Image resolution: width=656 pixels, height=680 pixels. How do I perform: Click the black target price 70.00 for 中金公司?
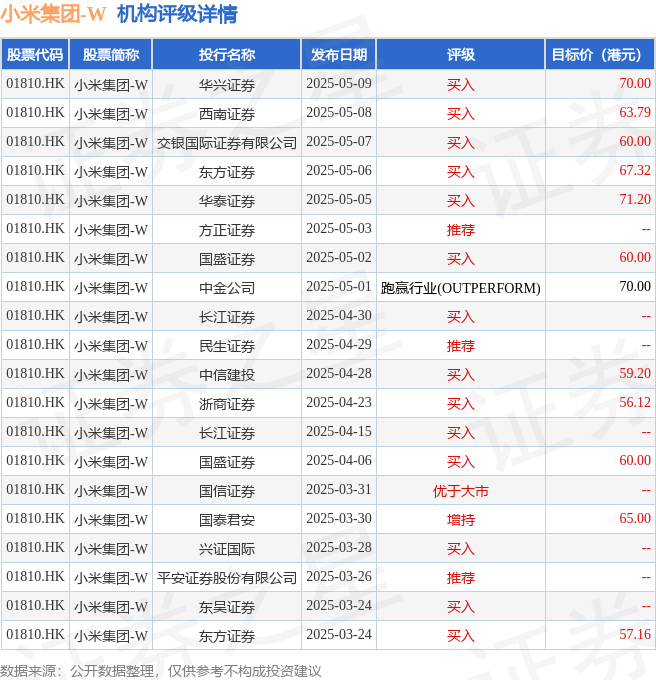(635, 286)
